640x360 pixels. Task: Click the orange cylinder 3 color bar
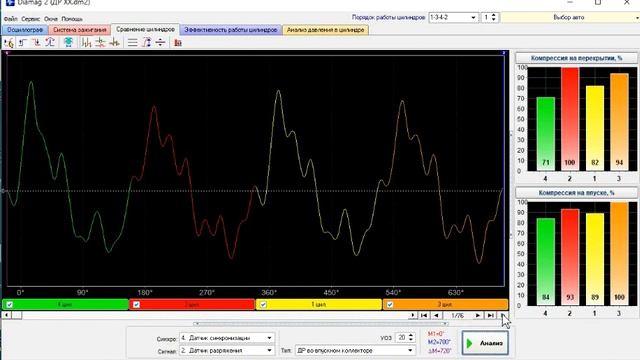[x=445, y=304]
